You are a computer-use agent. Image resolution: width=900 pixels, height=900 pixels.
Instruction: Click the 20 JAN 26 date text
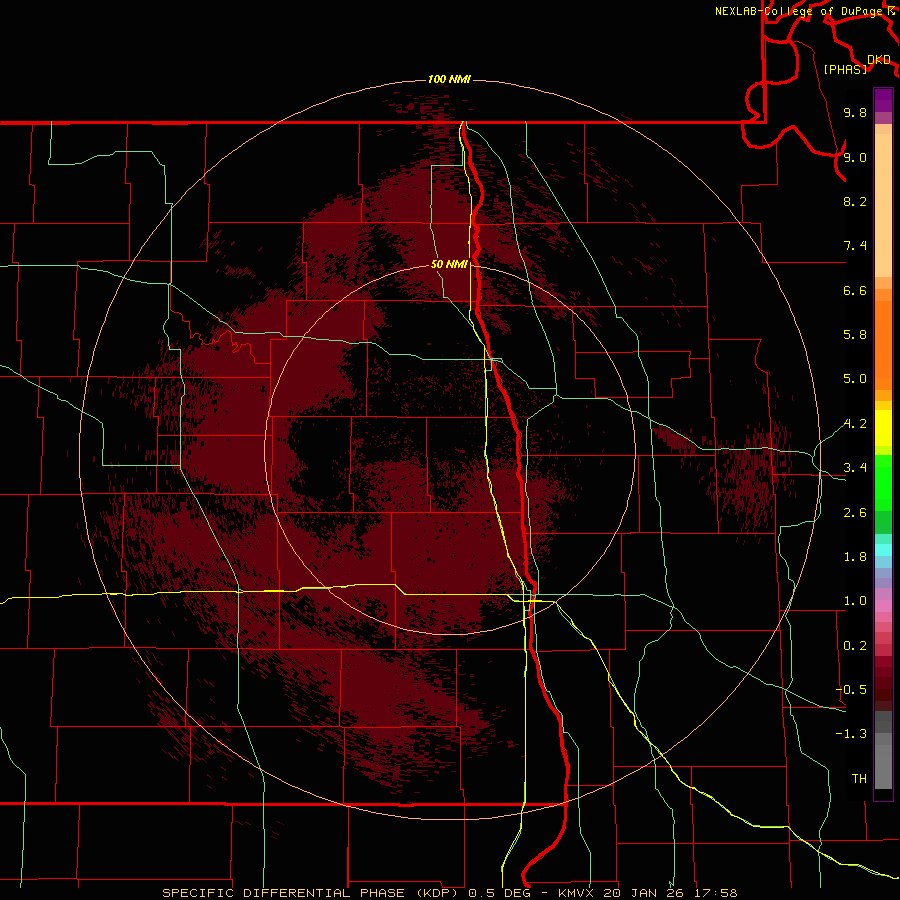click(642, 893)
